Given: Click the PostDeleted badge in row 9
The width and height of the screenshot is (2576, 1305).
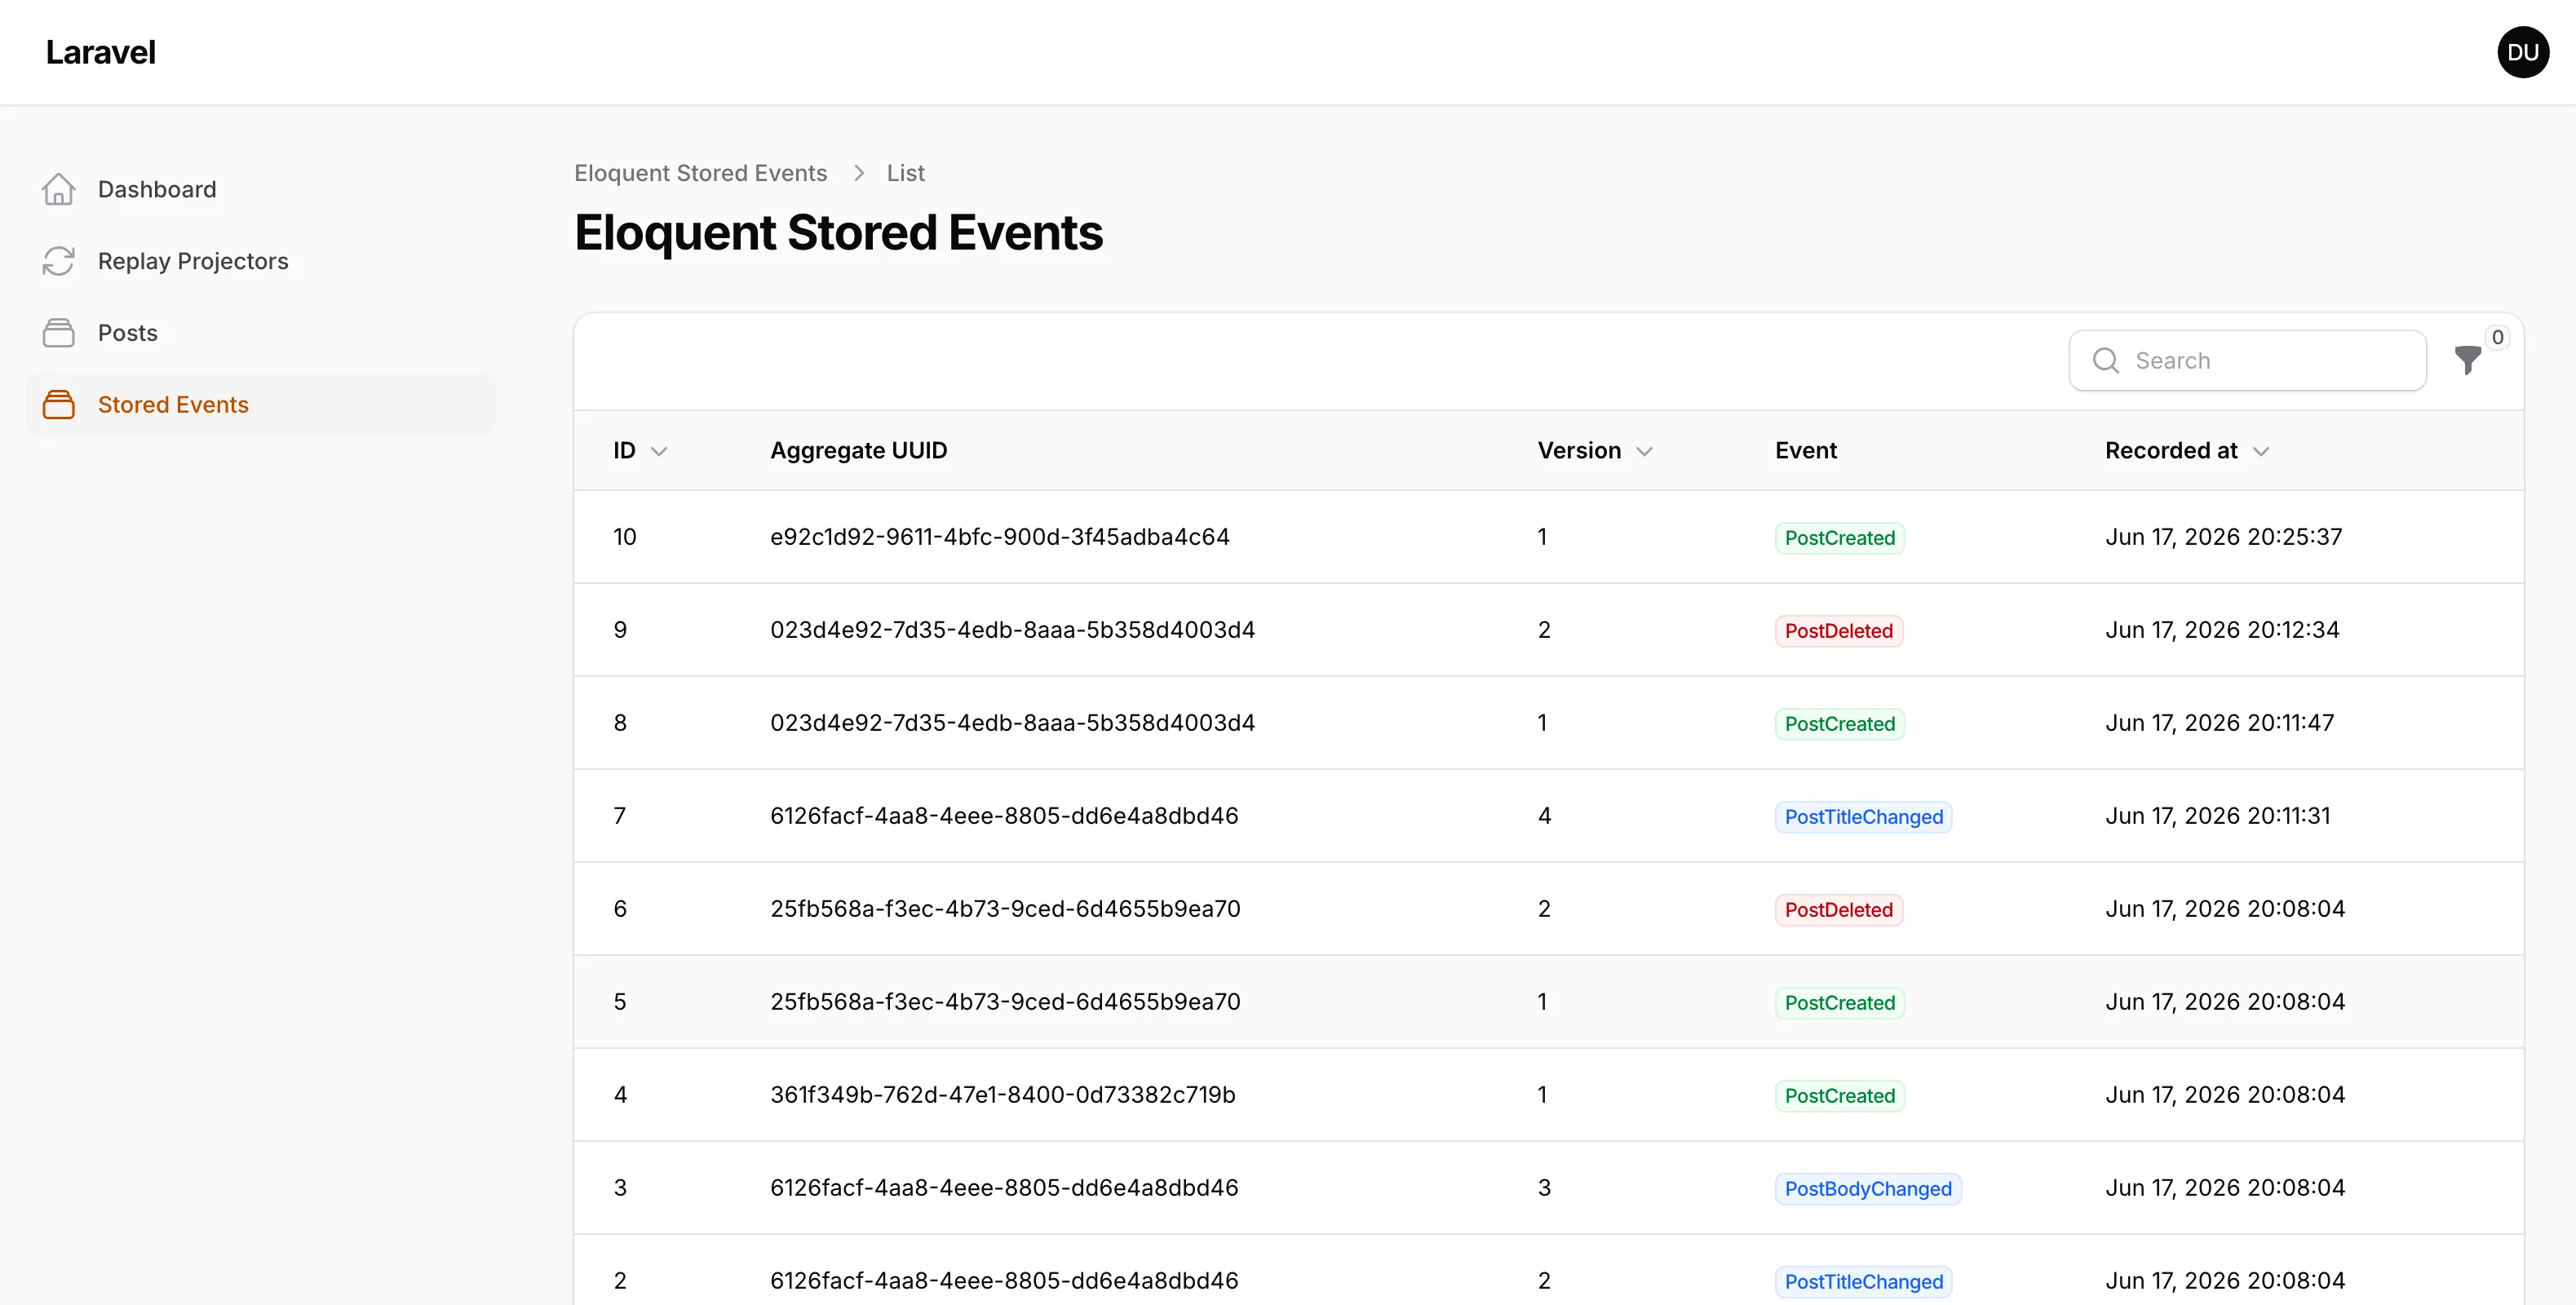Looking at the screenshot, I should (1838, 631).
